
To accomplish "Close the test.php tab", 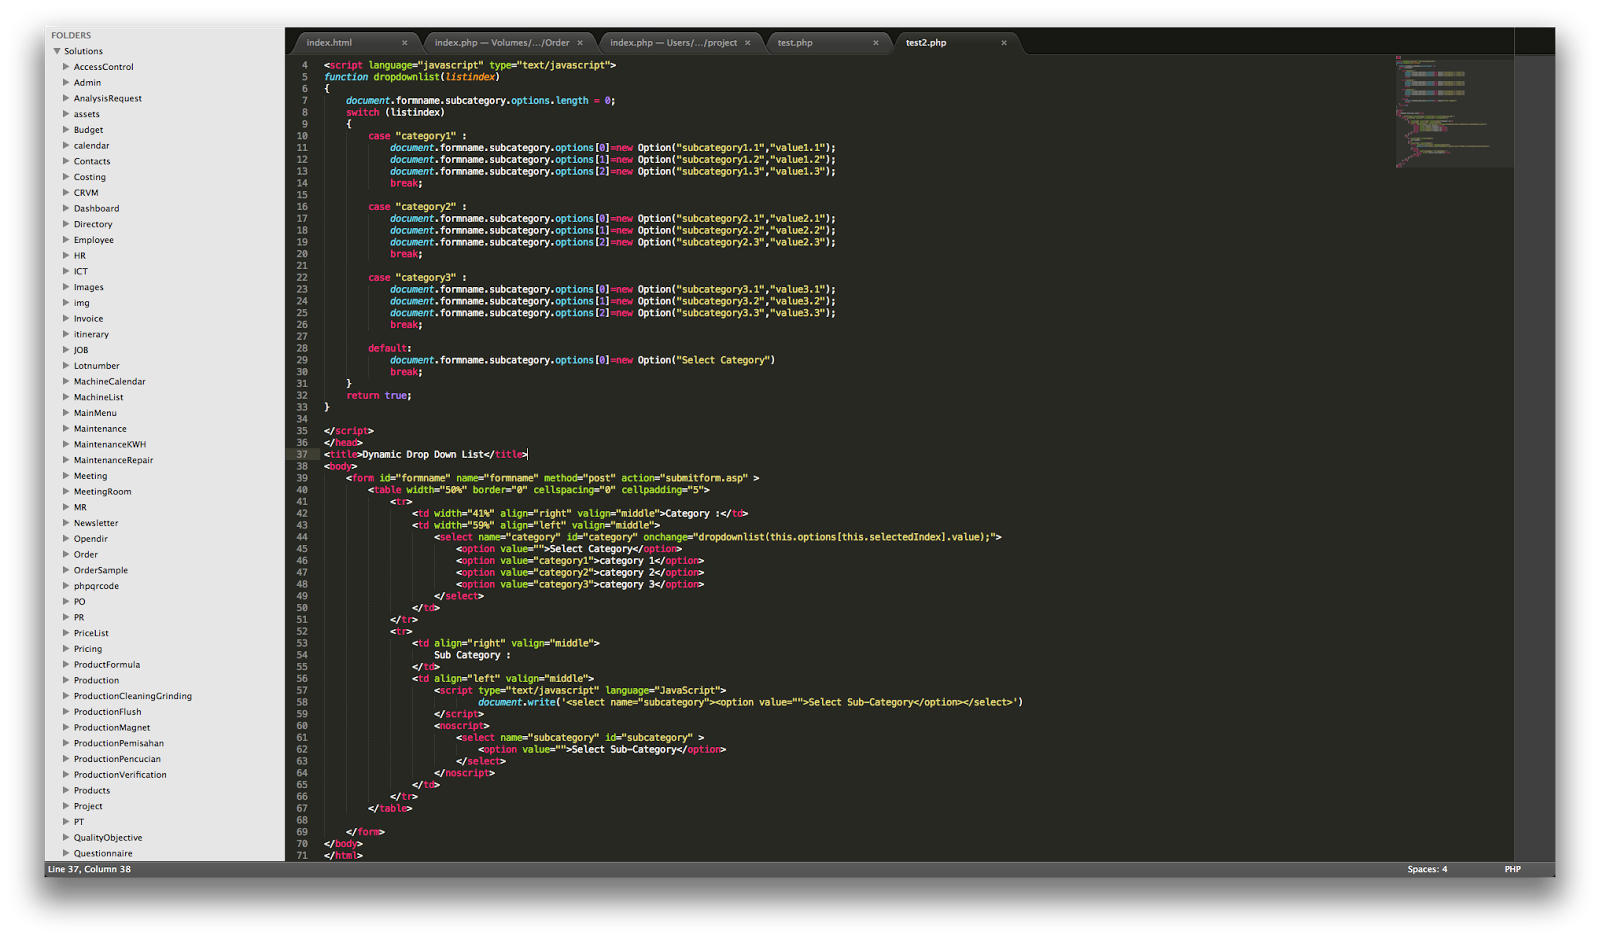I will (x=876, y=43).
